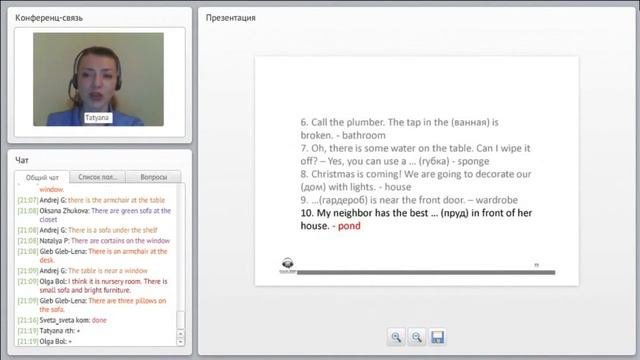The image size is (640, 360).
Task: Select Tatyana's webcam video
Action: (98, 79)
